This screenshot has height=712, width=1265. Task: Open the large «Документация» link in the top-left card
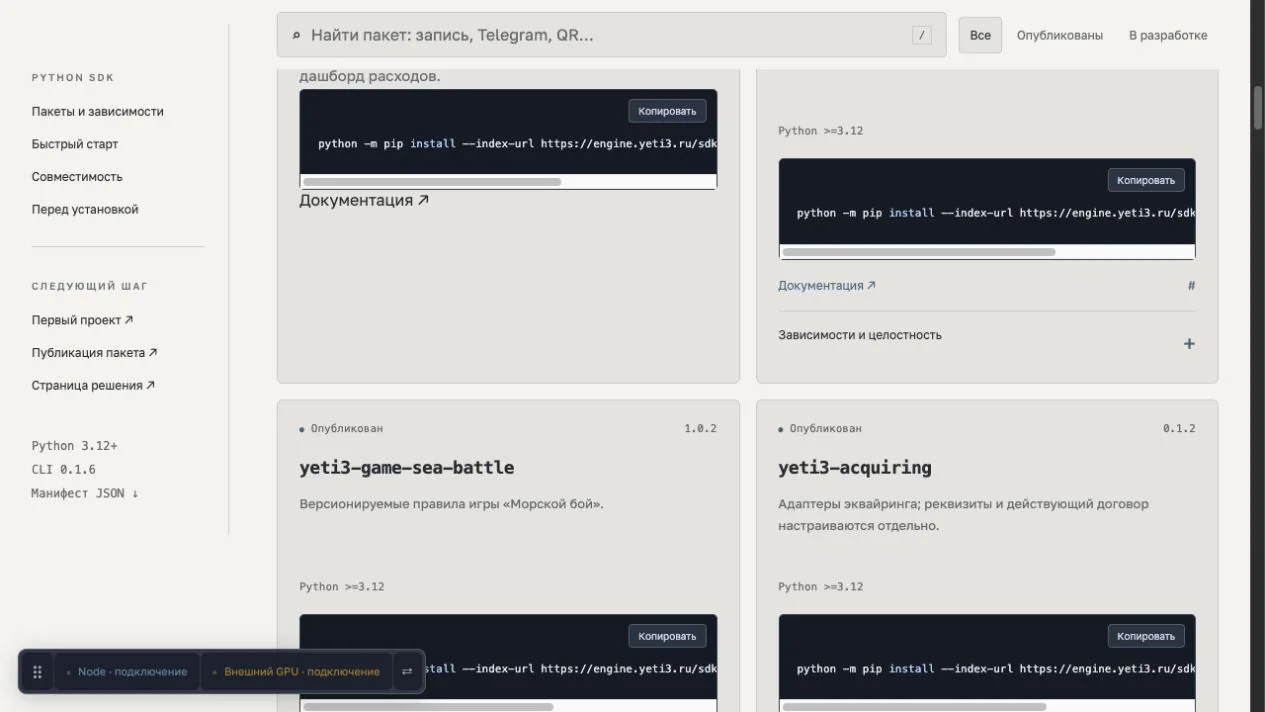tap(364, 200)
